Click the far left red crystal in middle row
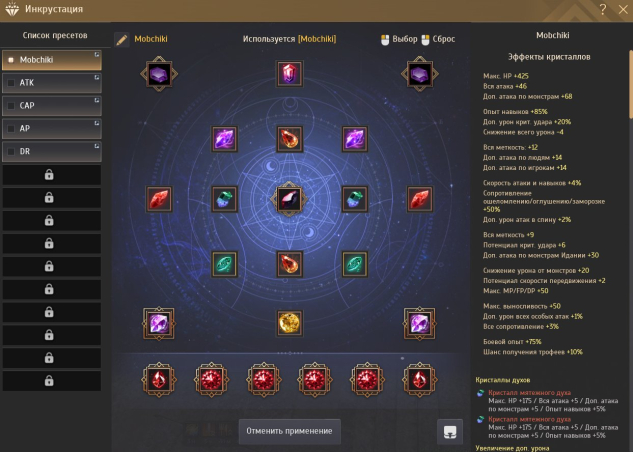 (x=159, y=199)
